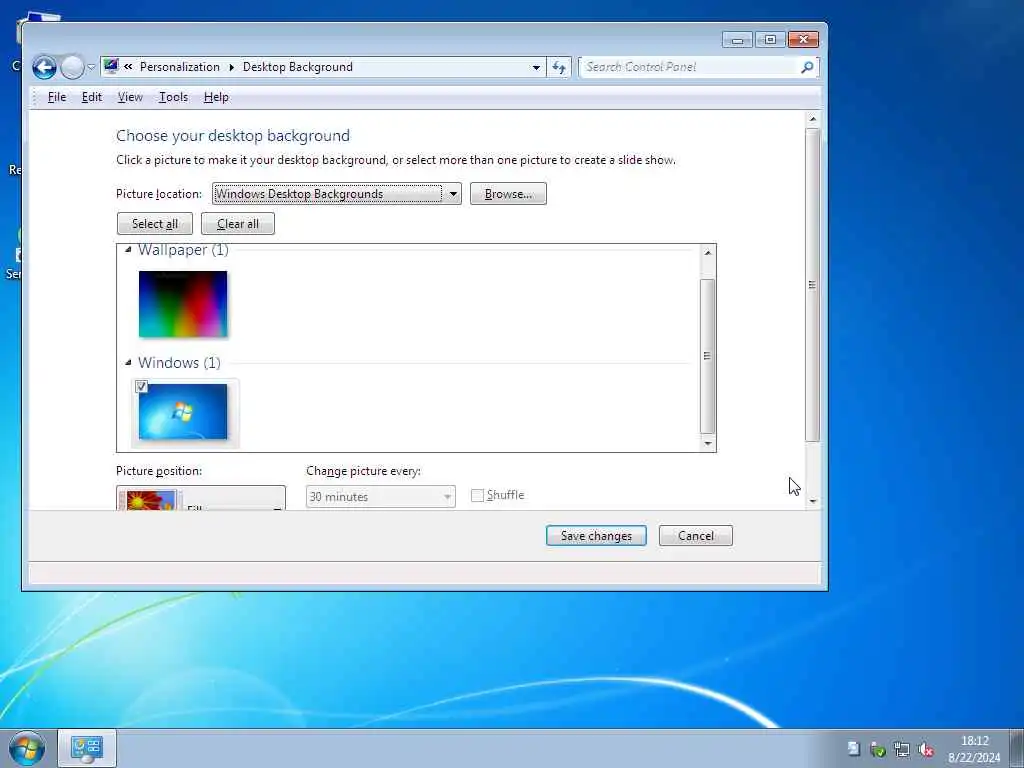Viewport: 1024px width, 768px height.
Task: Close the Desktop Background window
Action: (x=803, y=40)
